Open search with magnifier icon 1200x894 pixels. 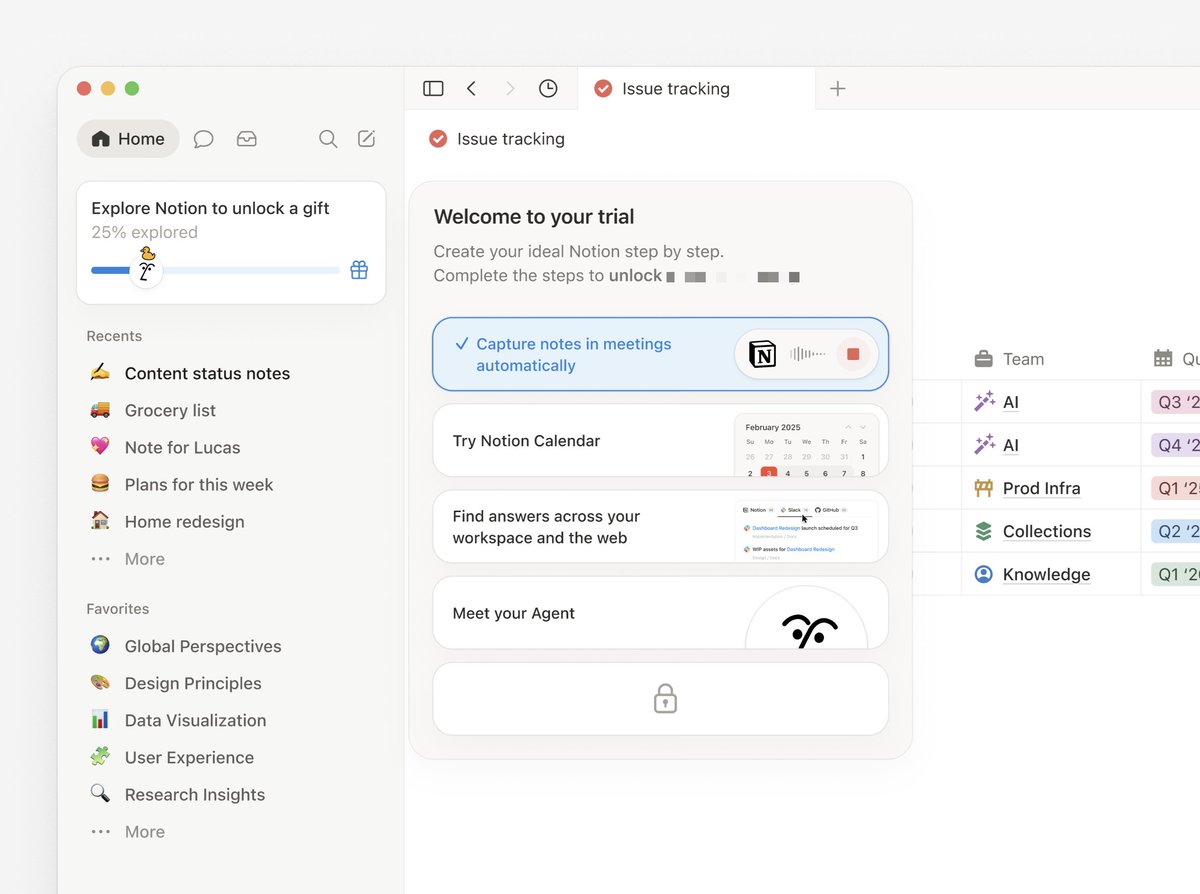pos(328,139)
